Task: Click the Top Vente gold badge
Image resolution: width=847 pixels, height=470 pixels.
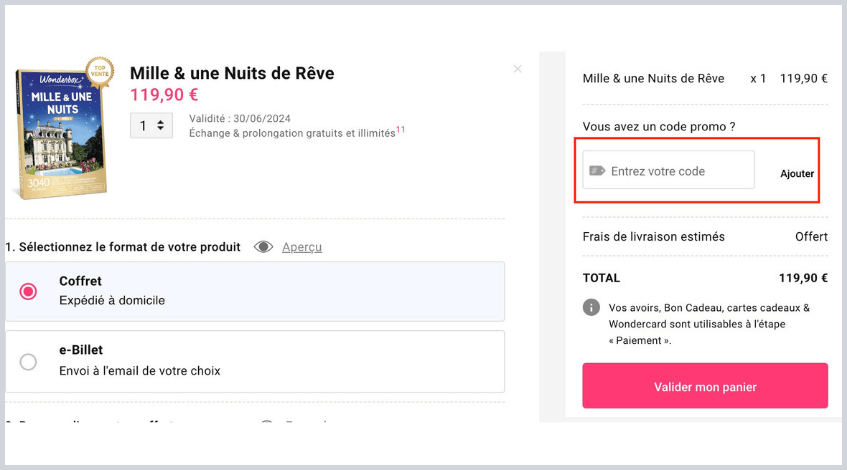Action: pos(100,71)
